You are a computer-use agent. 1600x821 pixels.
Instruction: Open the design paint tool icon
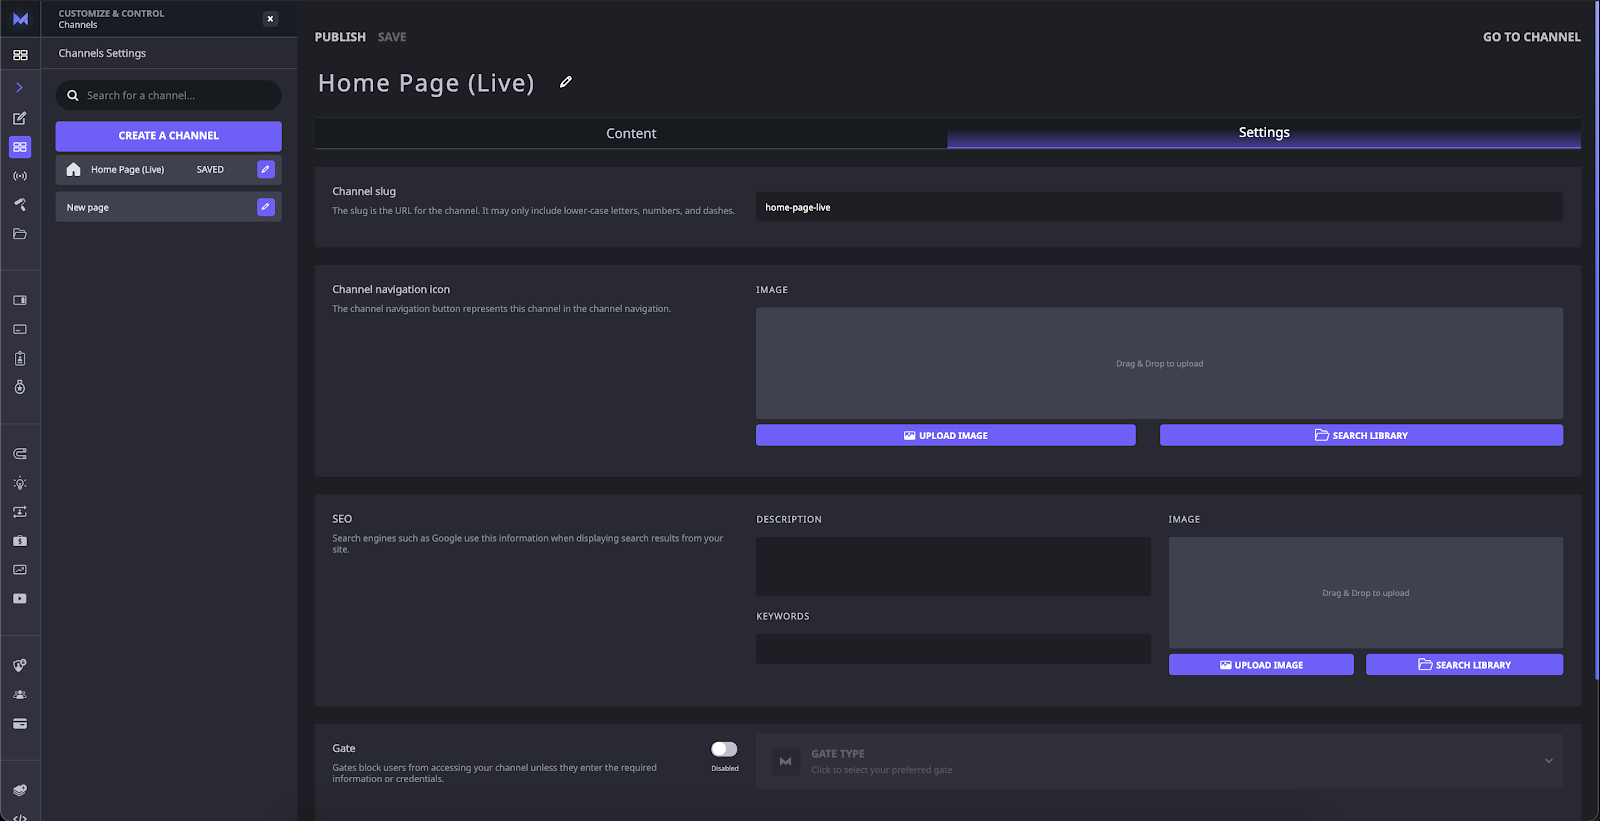(x=20, y=204)
